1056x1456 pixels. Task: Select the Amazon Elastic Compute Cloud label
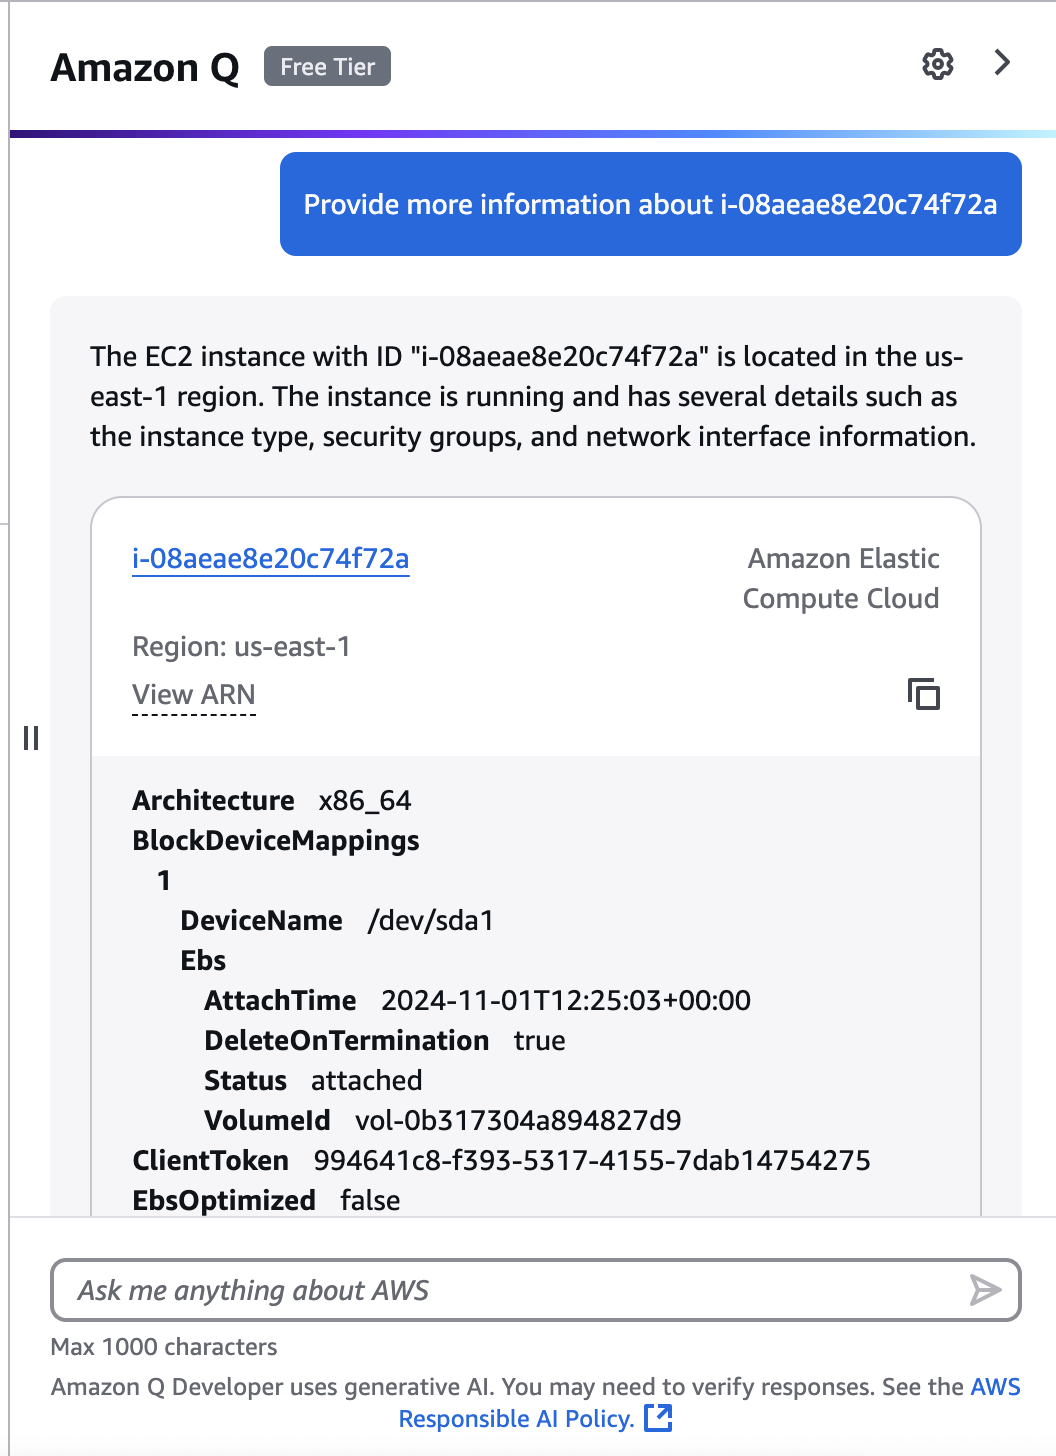(x=841, y=578)
